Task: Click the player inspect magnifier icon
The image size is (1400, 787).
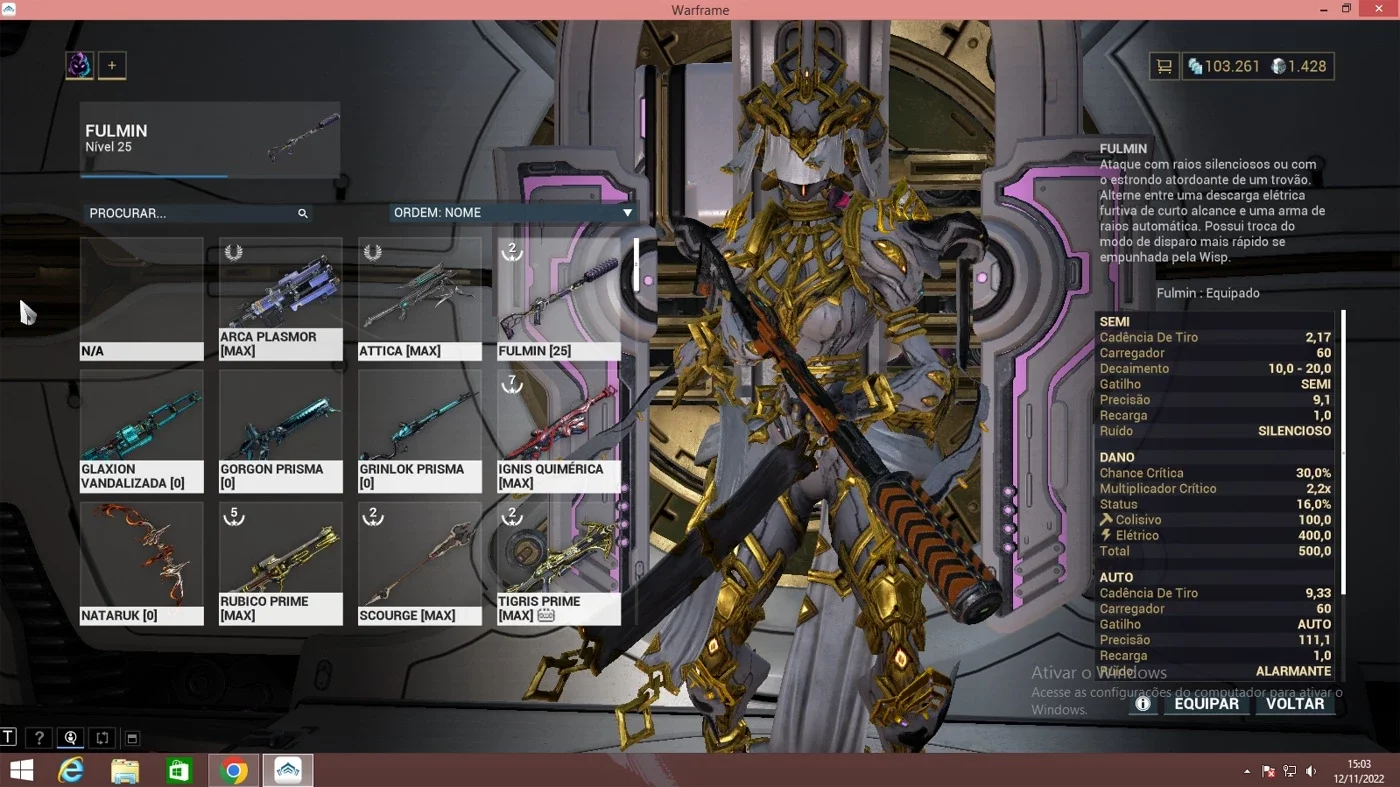Action: pyautogui.click(x=71, y=738)
